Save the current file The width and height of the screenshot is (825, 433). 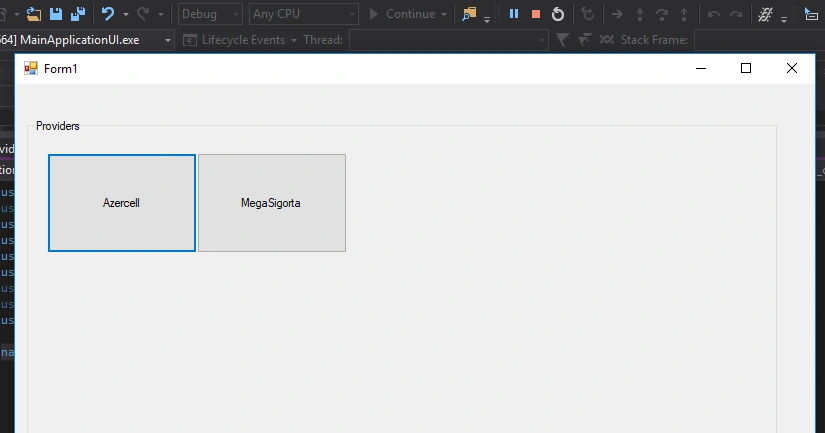56,14
